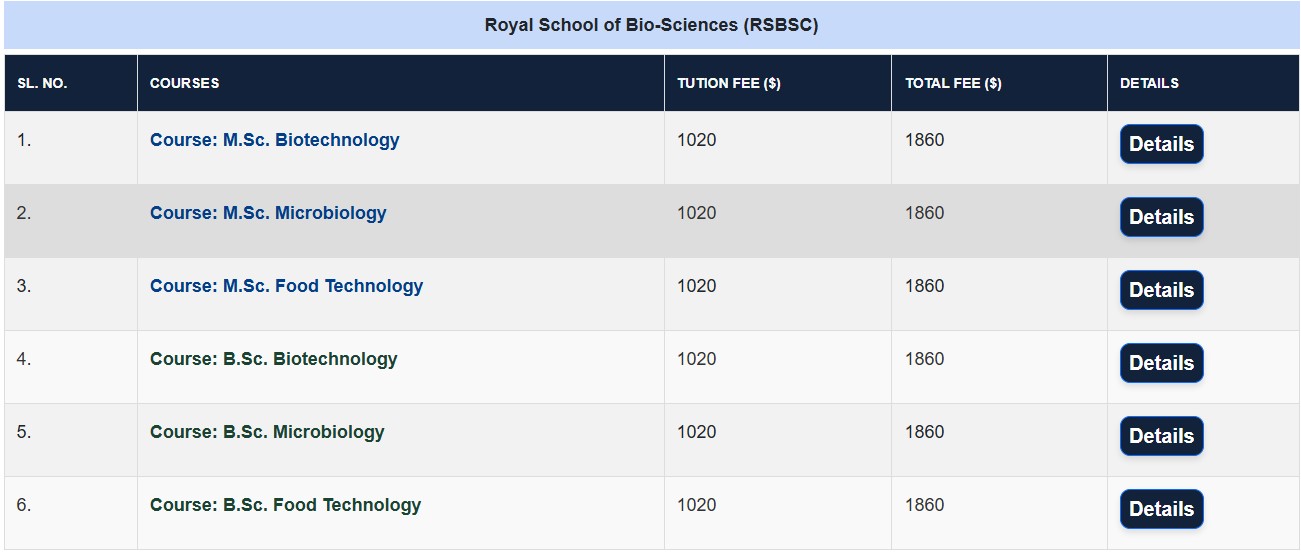Screen dimensions: 1301x552
Task: Select the B.Sc. Food Technology course link
Action: pos(285,505)
